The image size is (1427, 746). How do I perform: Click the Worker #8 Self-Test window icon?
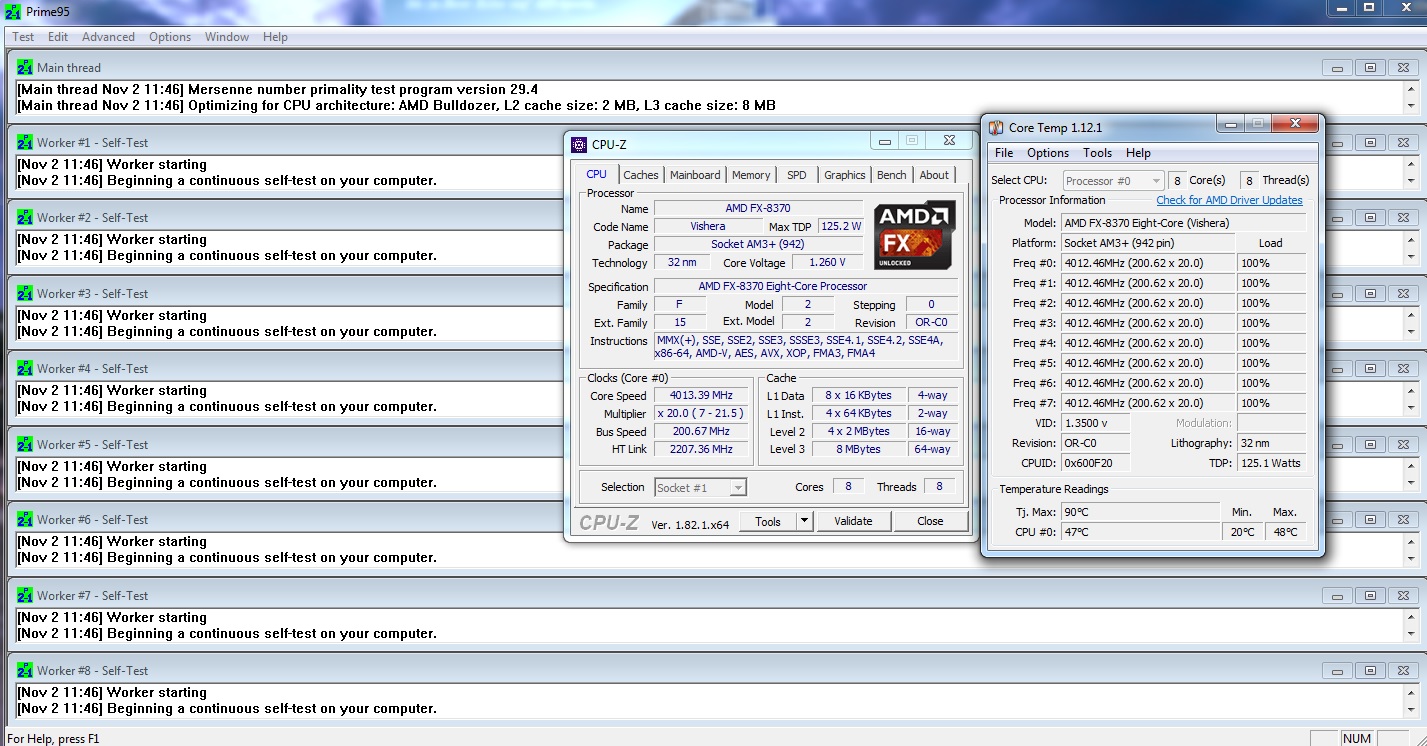coord(25,671)
